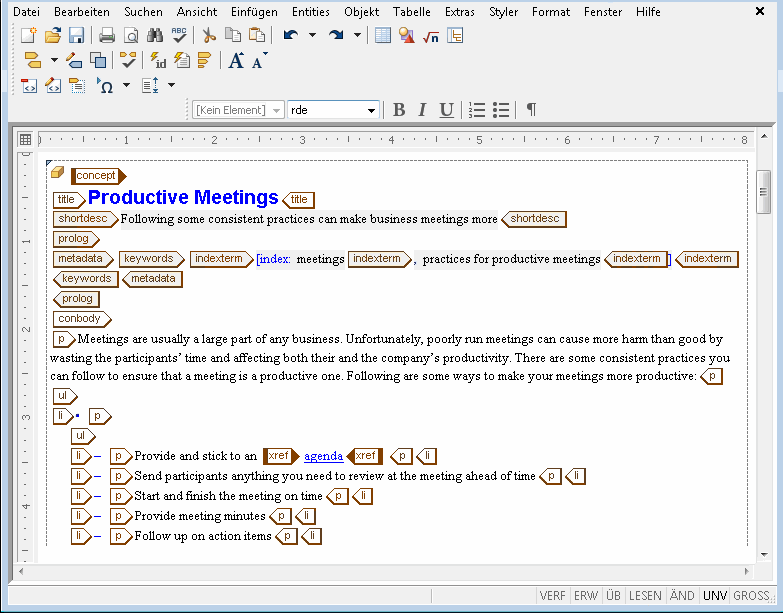This screenshot has height=613, width=783.
Task: Click the ÄND indicator in the status bar
Action: click(682, 596)
